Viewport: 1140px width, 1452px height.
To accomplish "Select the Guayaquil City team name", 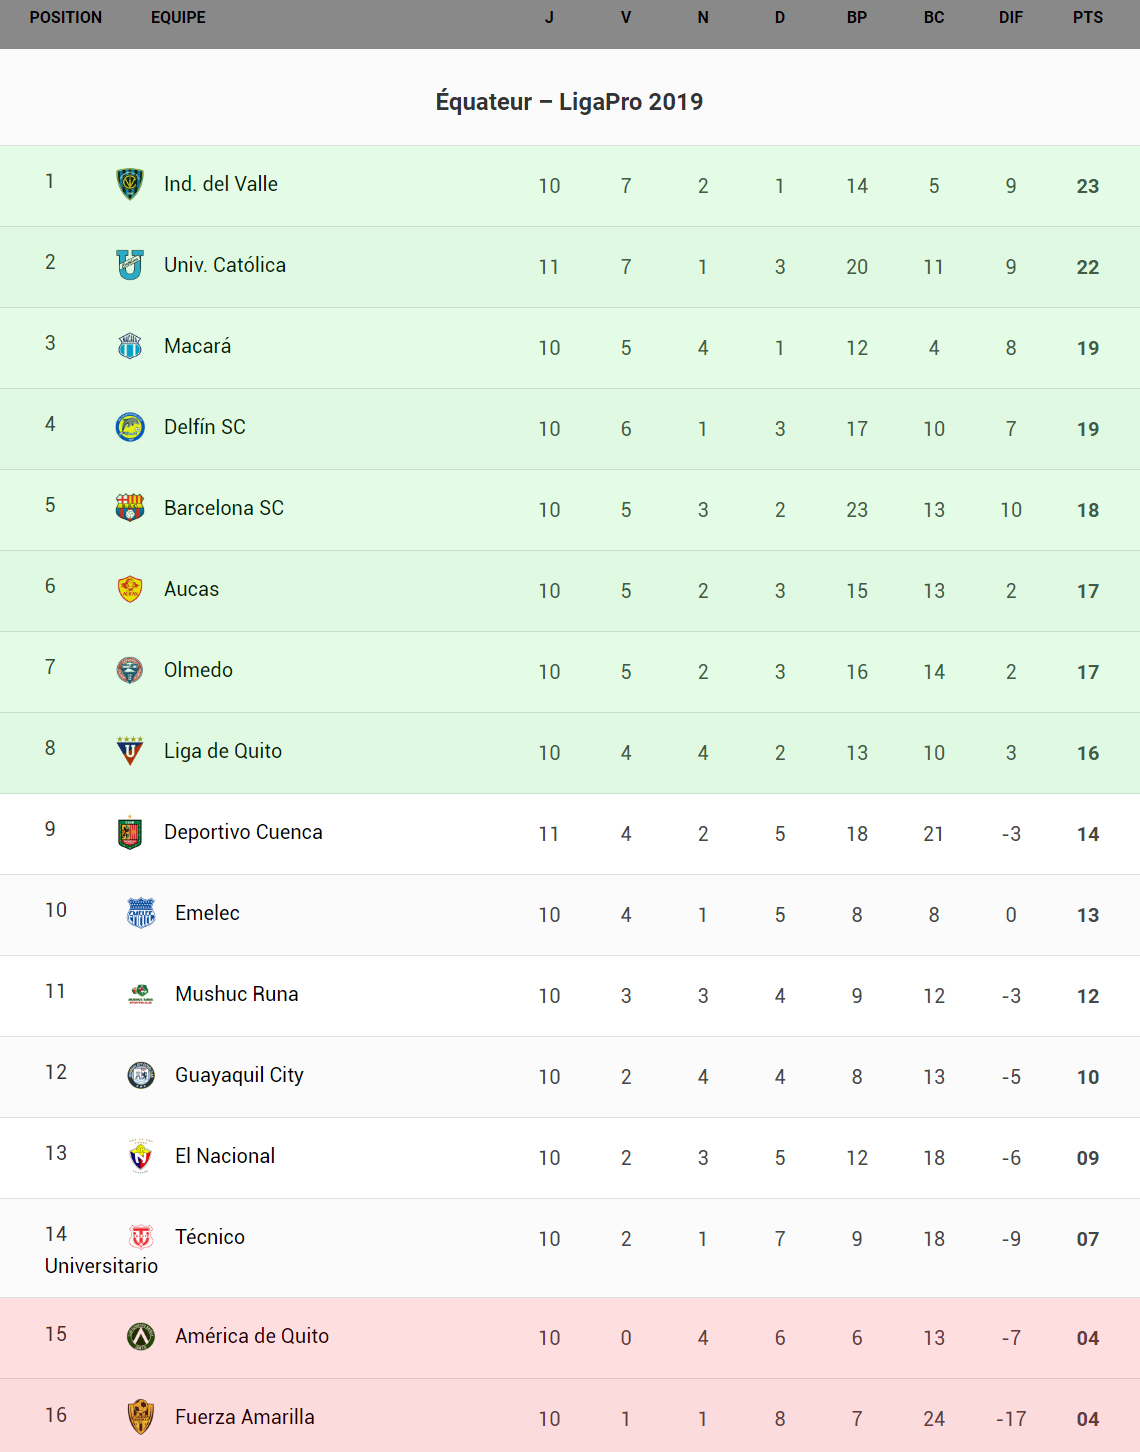I will (239, 1075).
